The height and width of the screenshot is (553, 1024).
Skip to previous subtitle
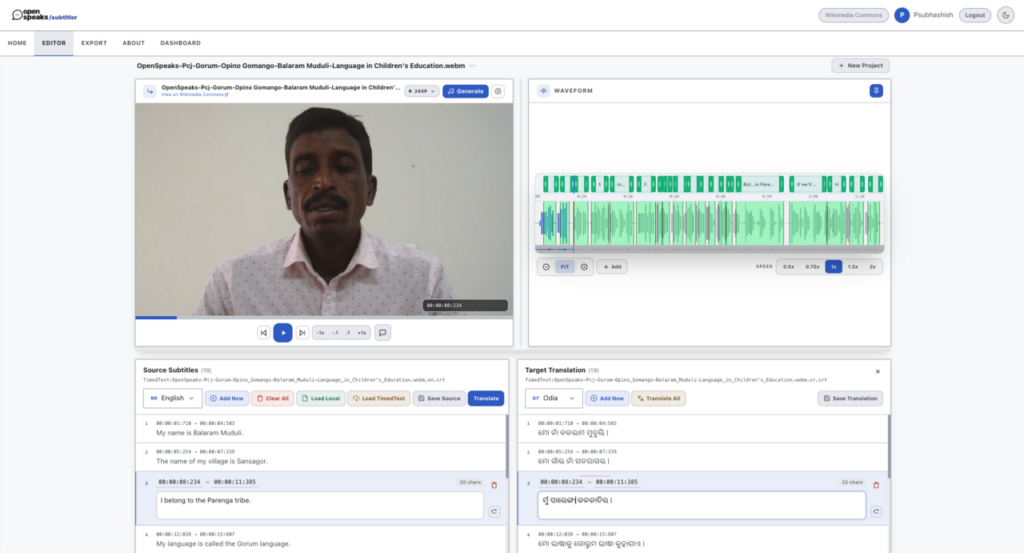pyautogui.click(x=264, y=332)
